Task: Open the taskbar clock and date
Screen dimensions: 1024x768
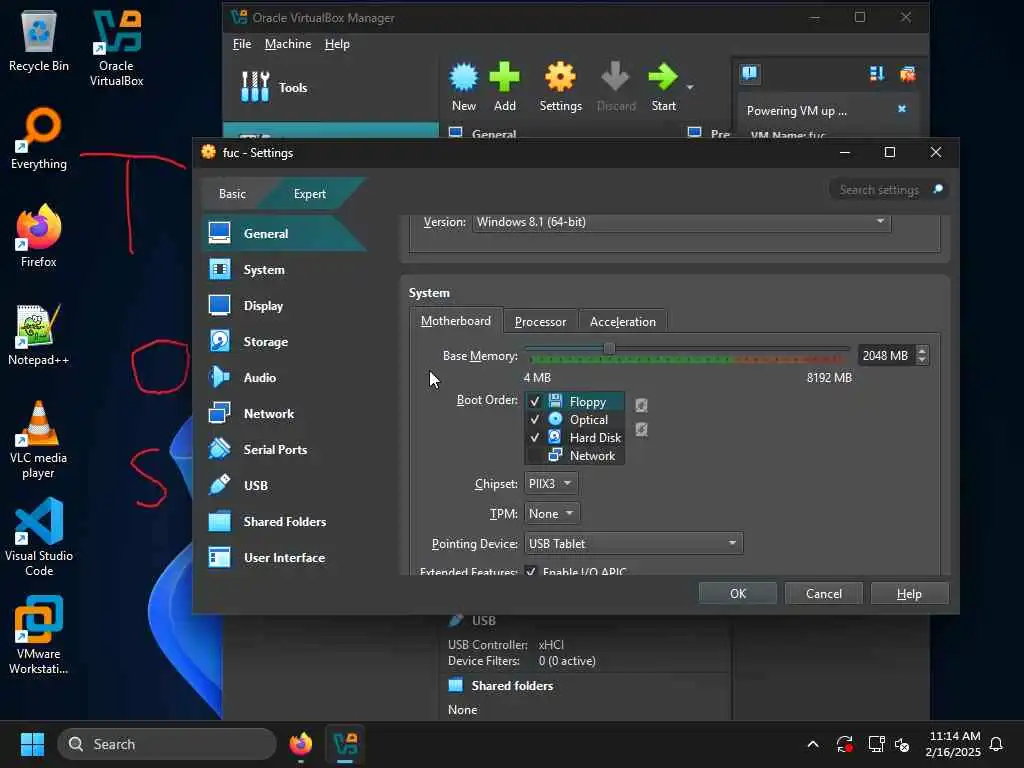Action: (953, 744)
